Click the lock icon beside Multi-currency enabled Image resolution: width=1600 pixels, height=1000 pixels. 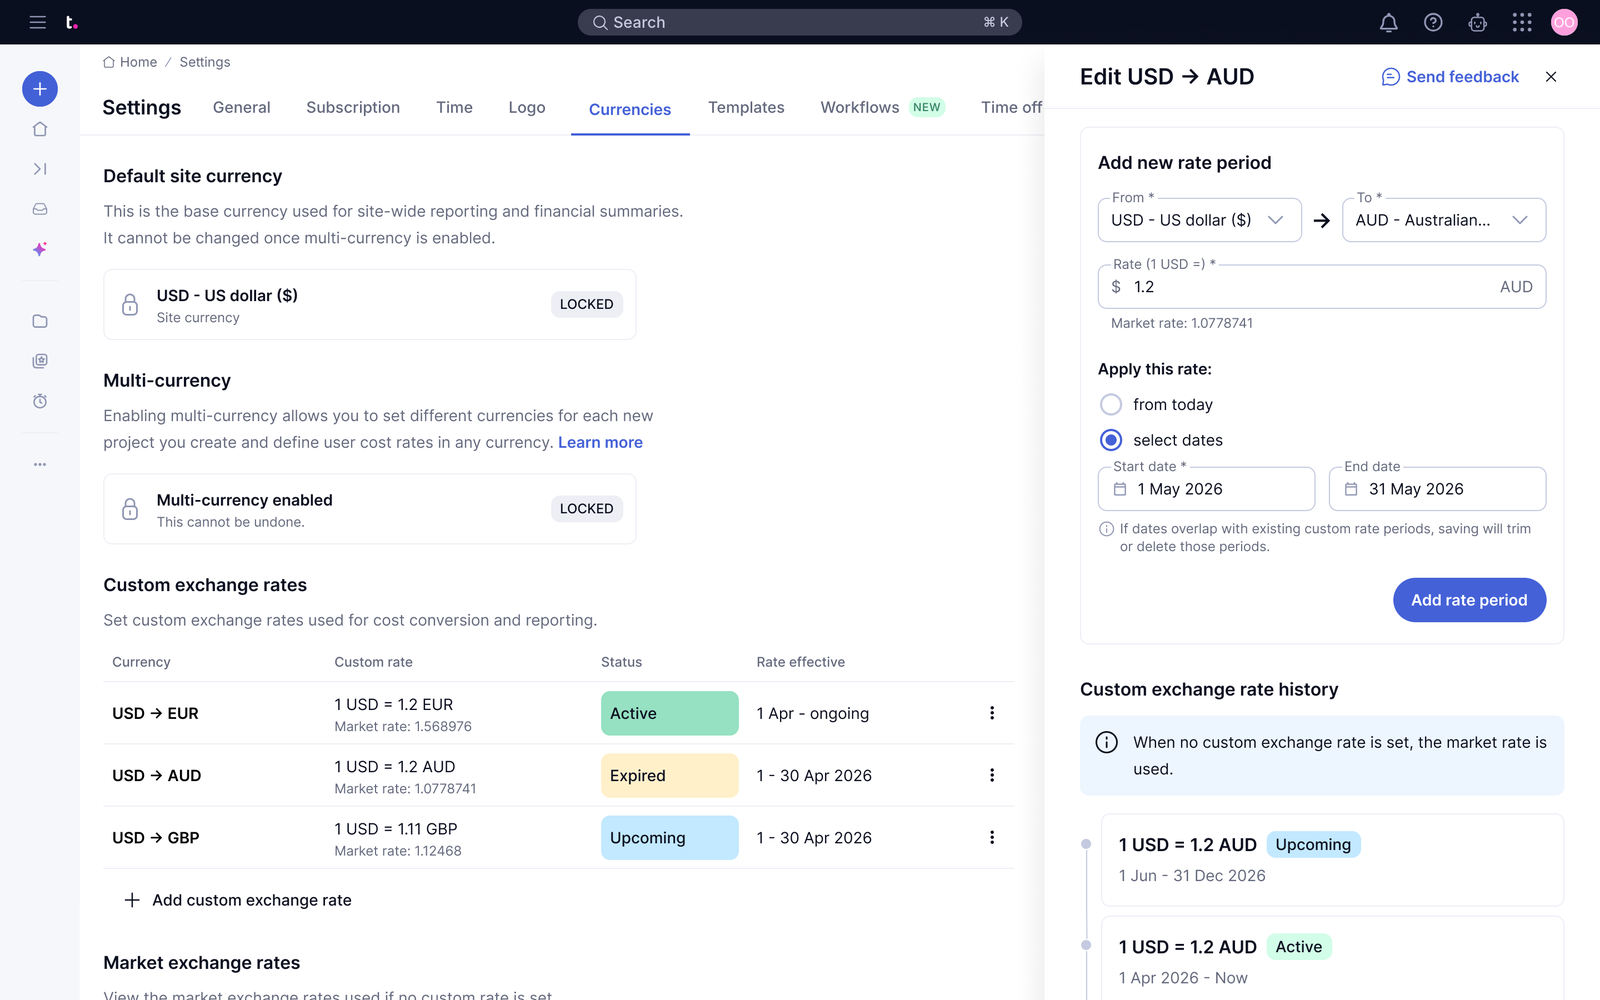[130, 509]
